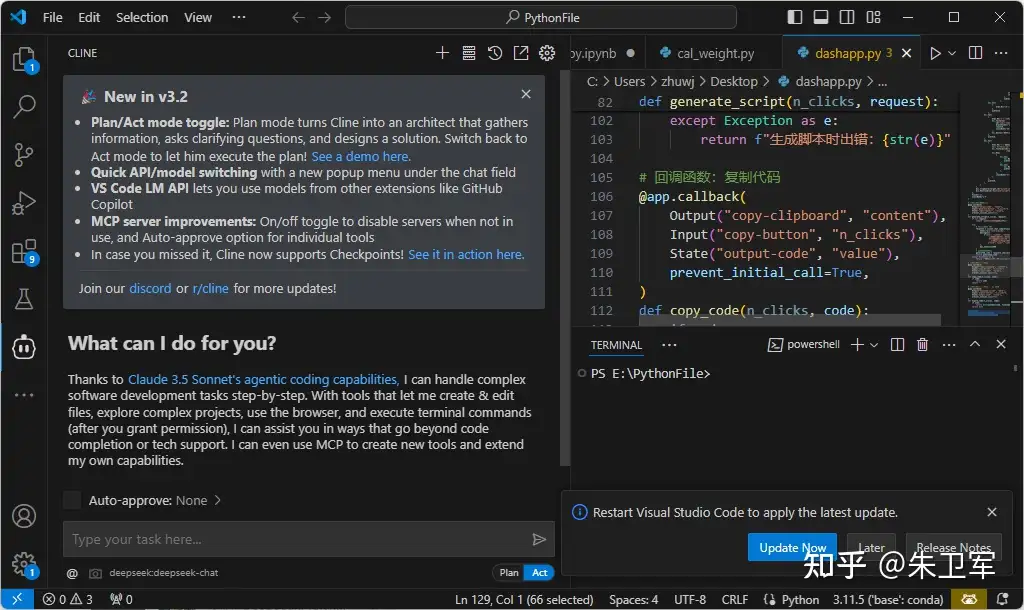Image resolution: width=1024 pixels, height=610 pixels.
Task: Show additional views ellipsis in activity bar
Action: click(24, 394)
